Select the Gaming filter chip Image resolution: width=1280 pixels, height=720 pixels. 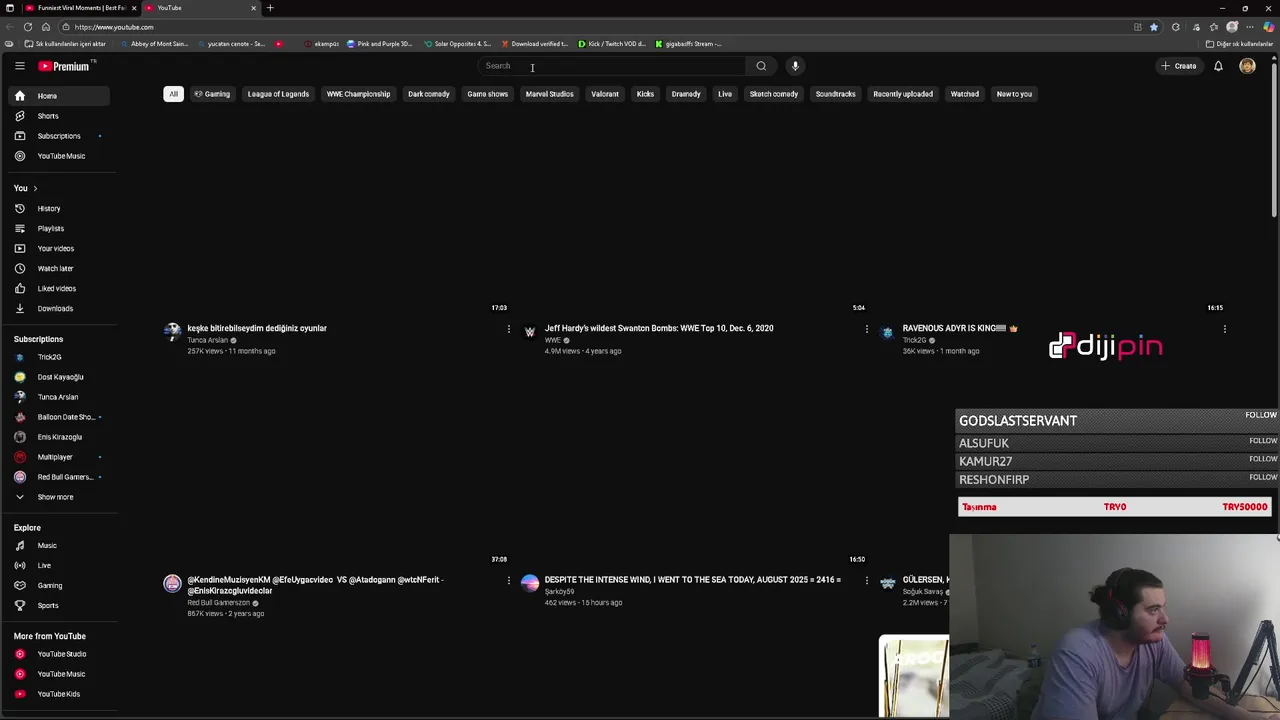[212, 94]
